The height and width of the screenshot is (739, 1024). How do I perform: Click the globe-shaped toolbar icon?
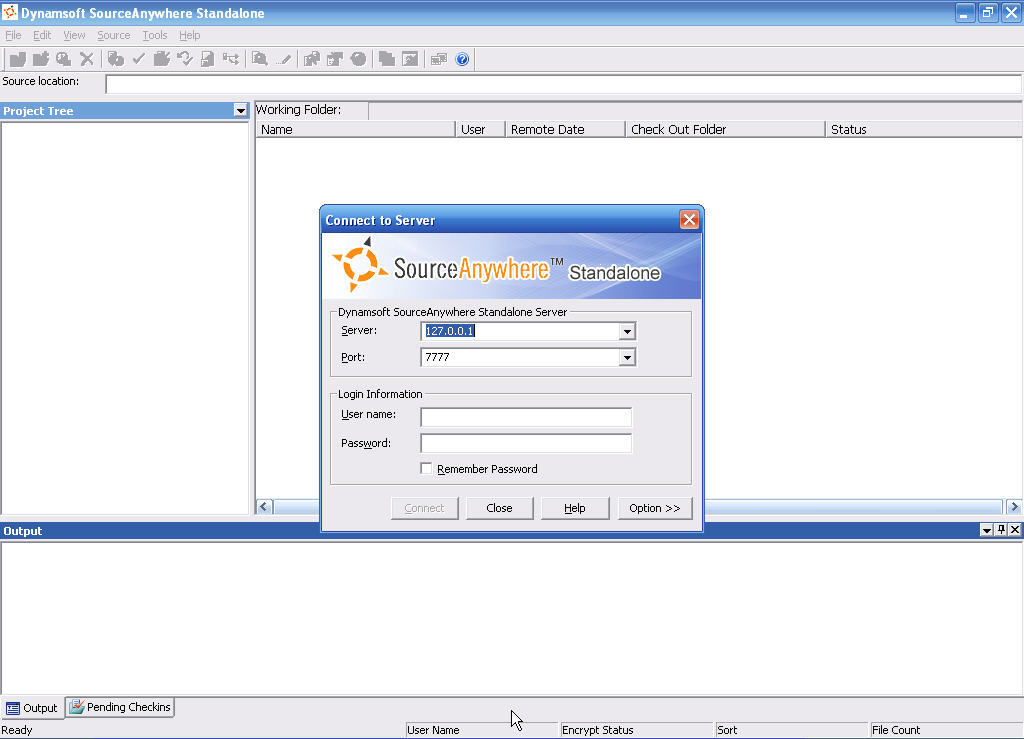point(358,59)
